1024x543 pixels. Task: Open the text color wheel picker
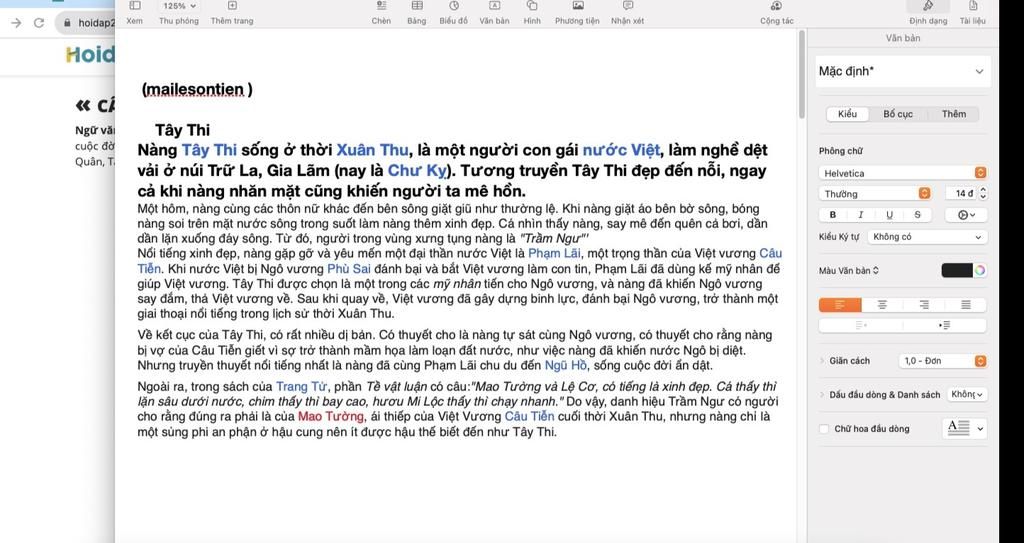980,271
